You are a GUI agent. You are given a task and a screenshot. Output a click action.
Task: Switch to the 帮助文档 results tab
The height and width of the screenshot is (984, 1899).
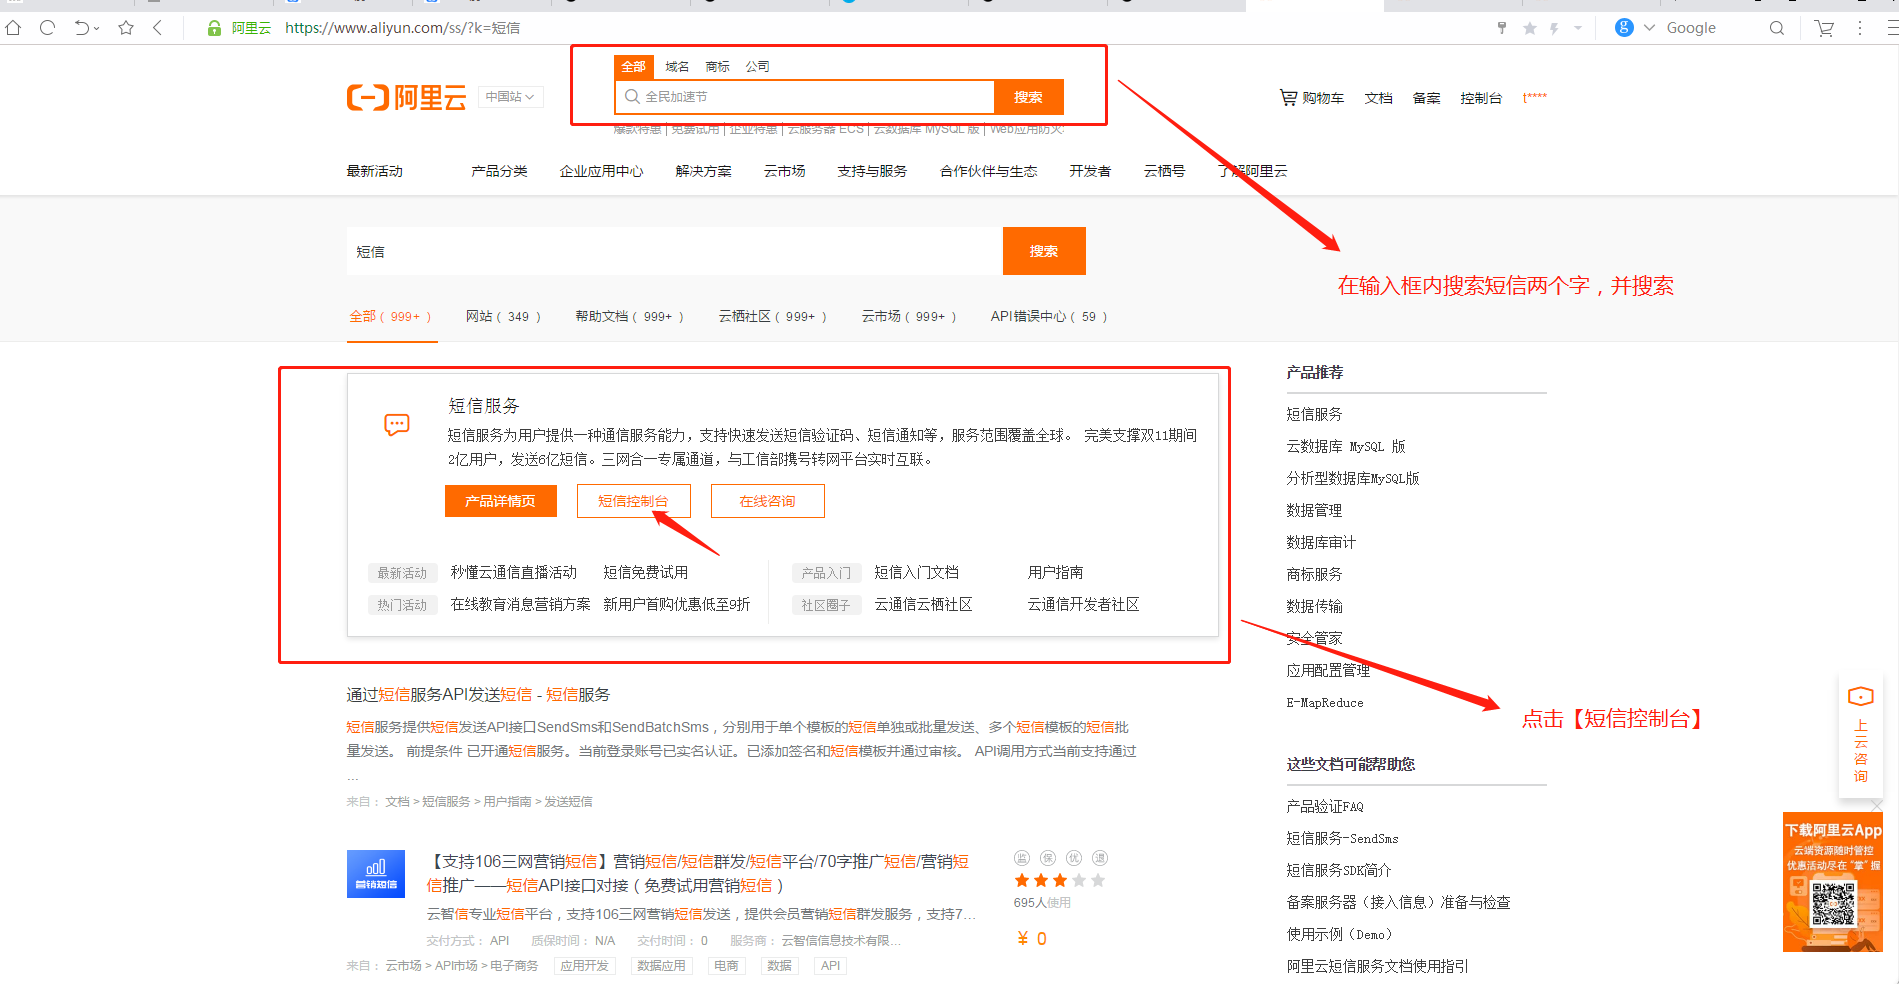coord(601,315)
